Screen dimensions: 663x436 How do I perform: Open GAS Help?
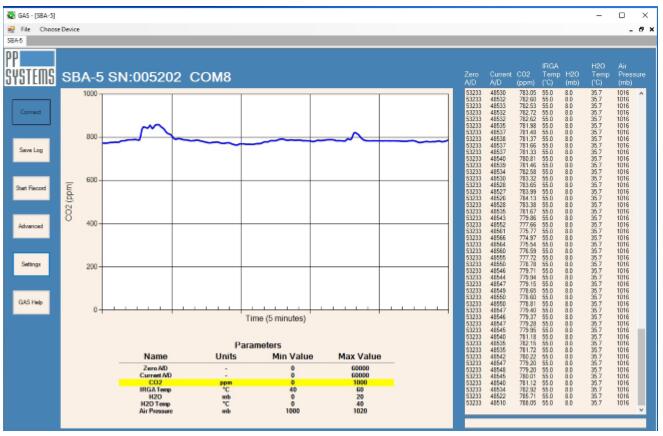(x=31, y=301)
